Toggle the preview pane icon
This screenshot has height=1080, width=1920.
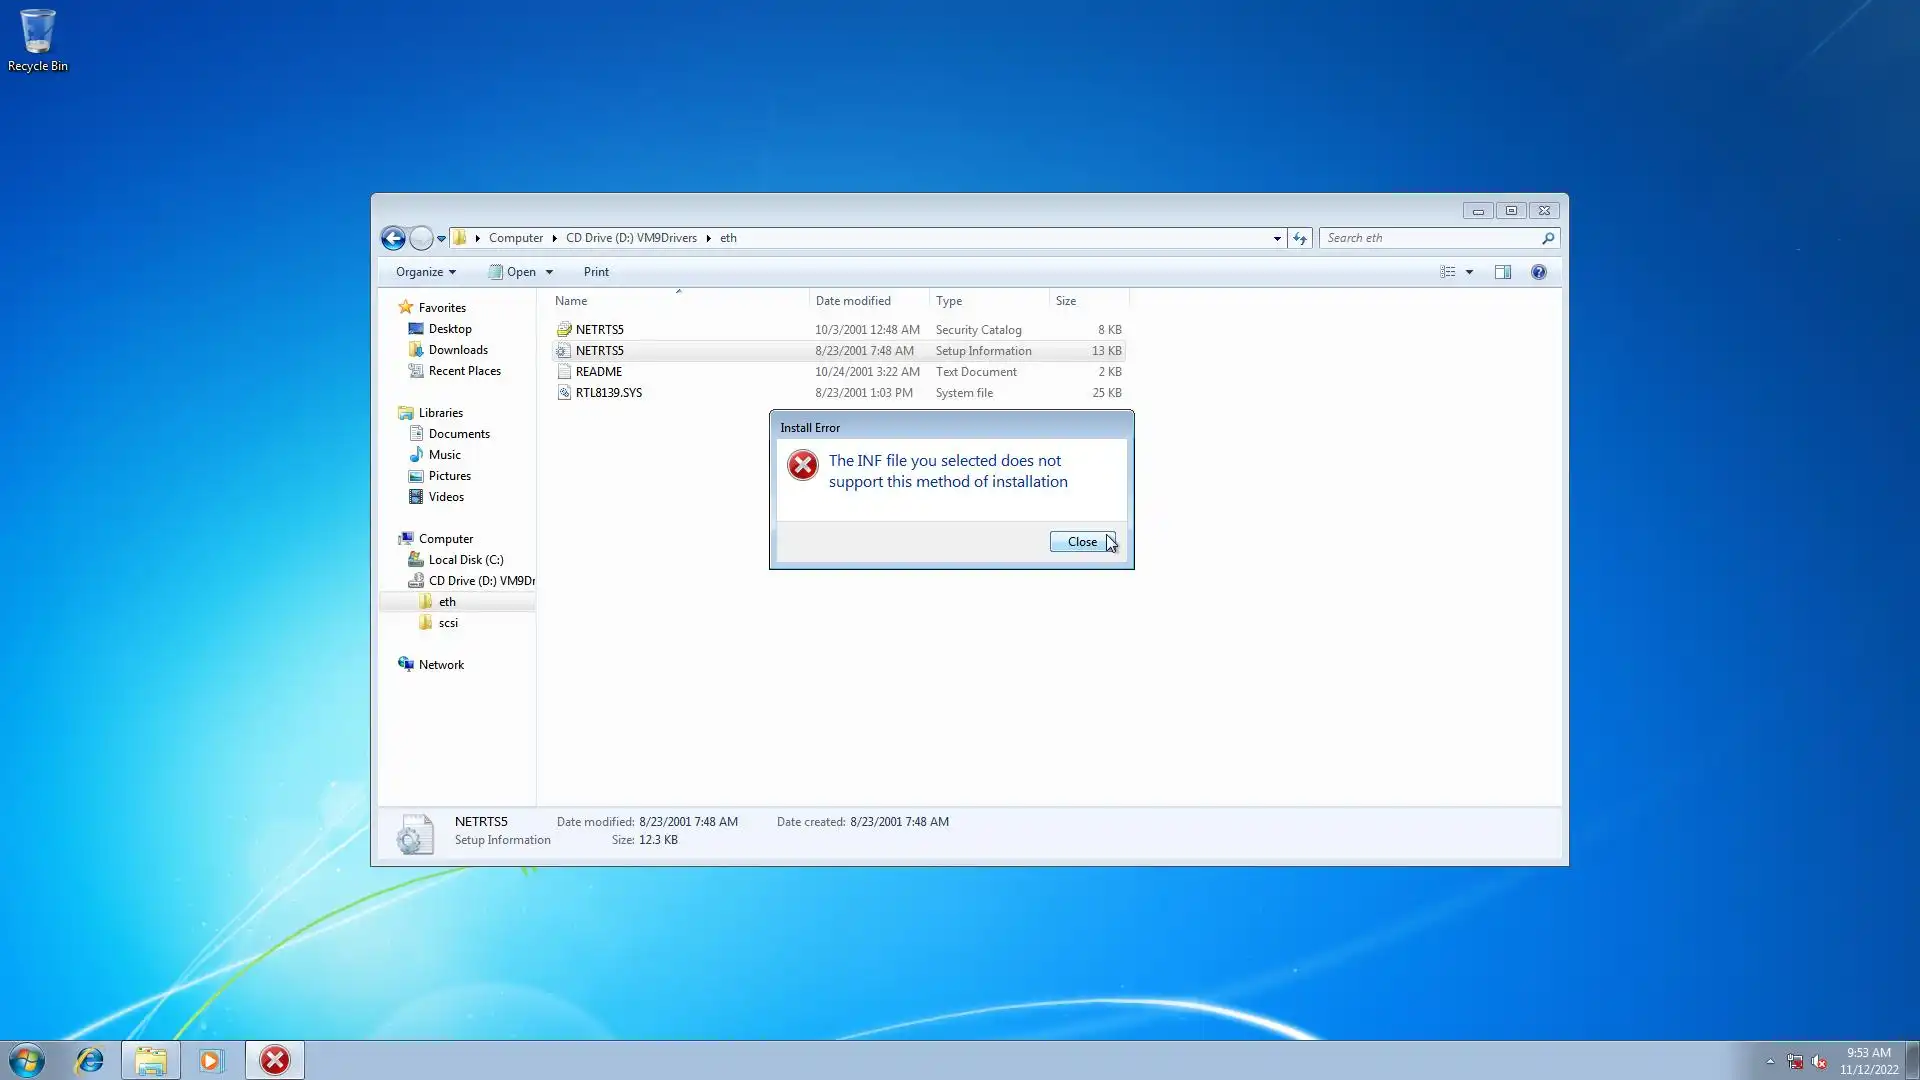pyautogui.click(x=1502, y=272)
